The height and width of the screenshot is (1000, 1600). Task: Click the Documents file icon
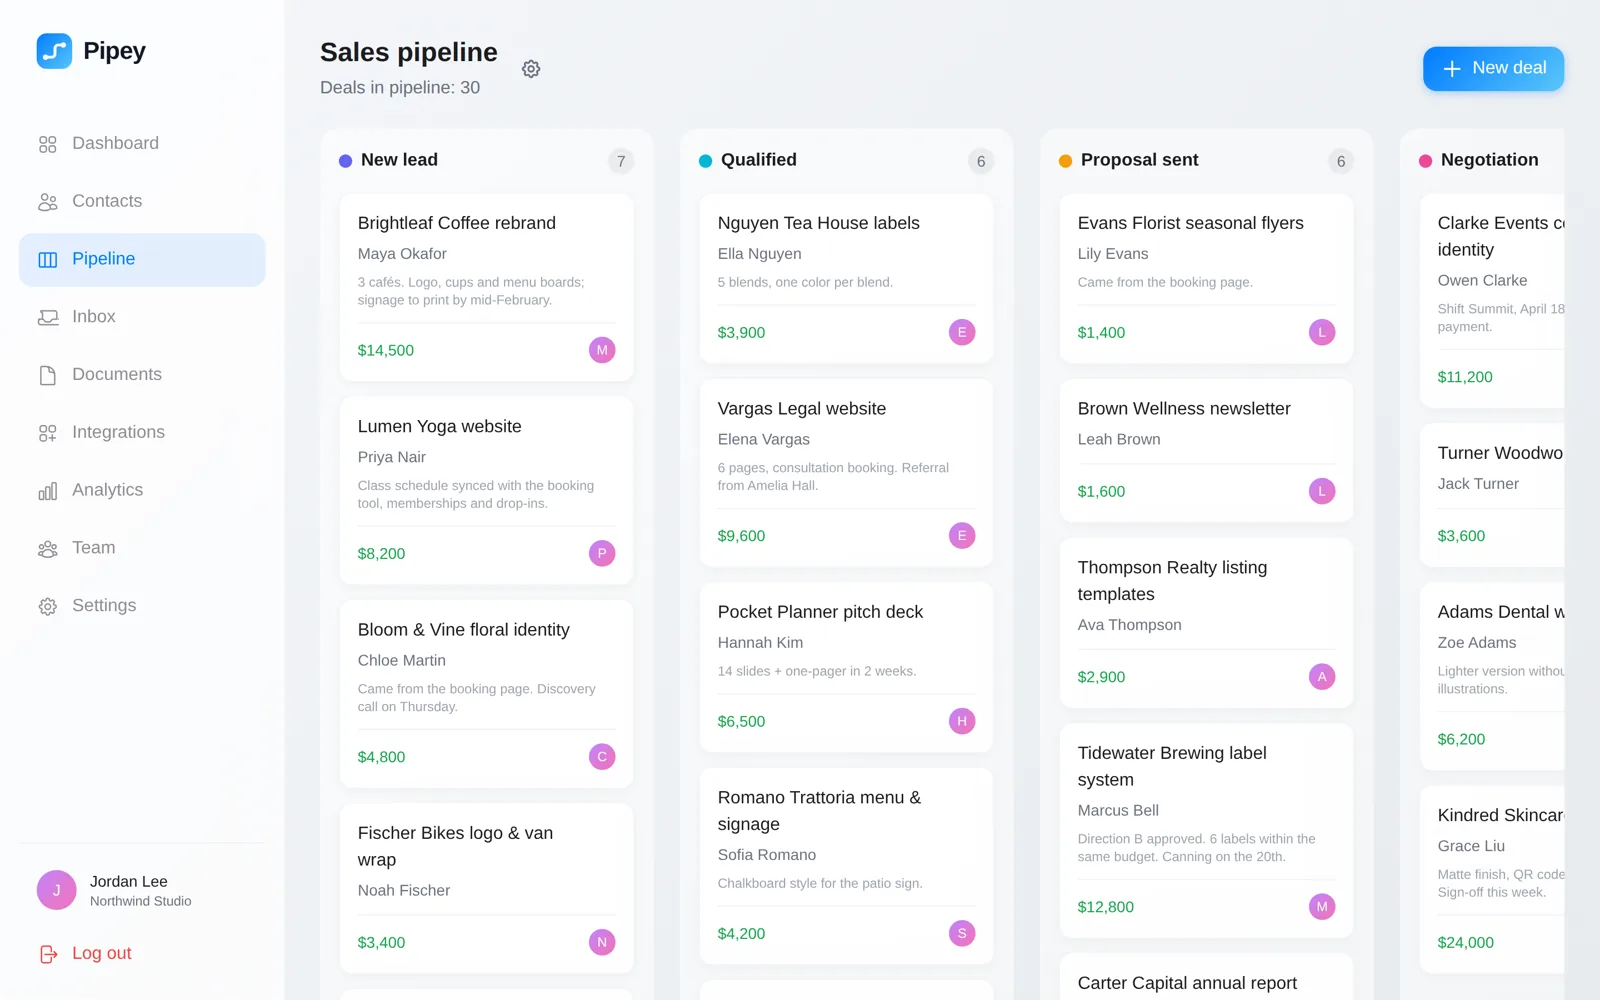[47, 375]
